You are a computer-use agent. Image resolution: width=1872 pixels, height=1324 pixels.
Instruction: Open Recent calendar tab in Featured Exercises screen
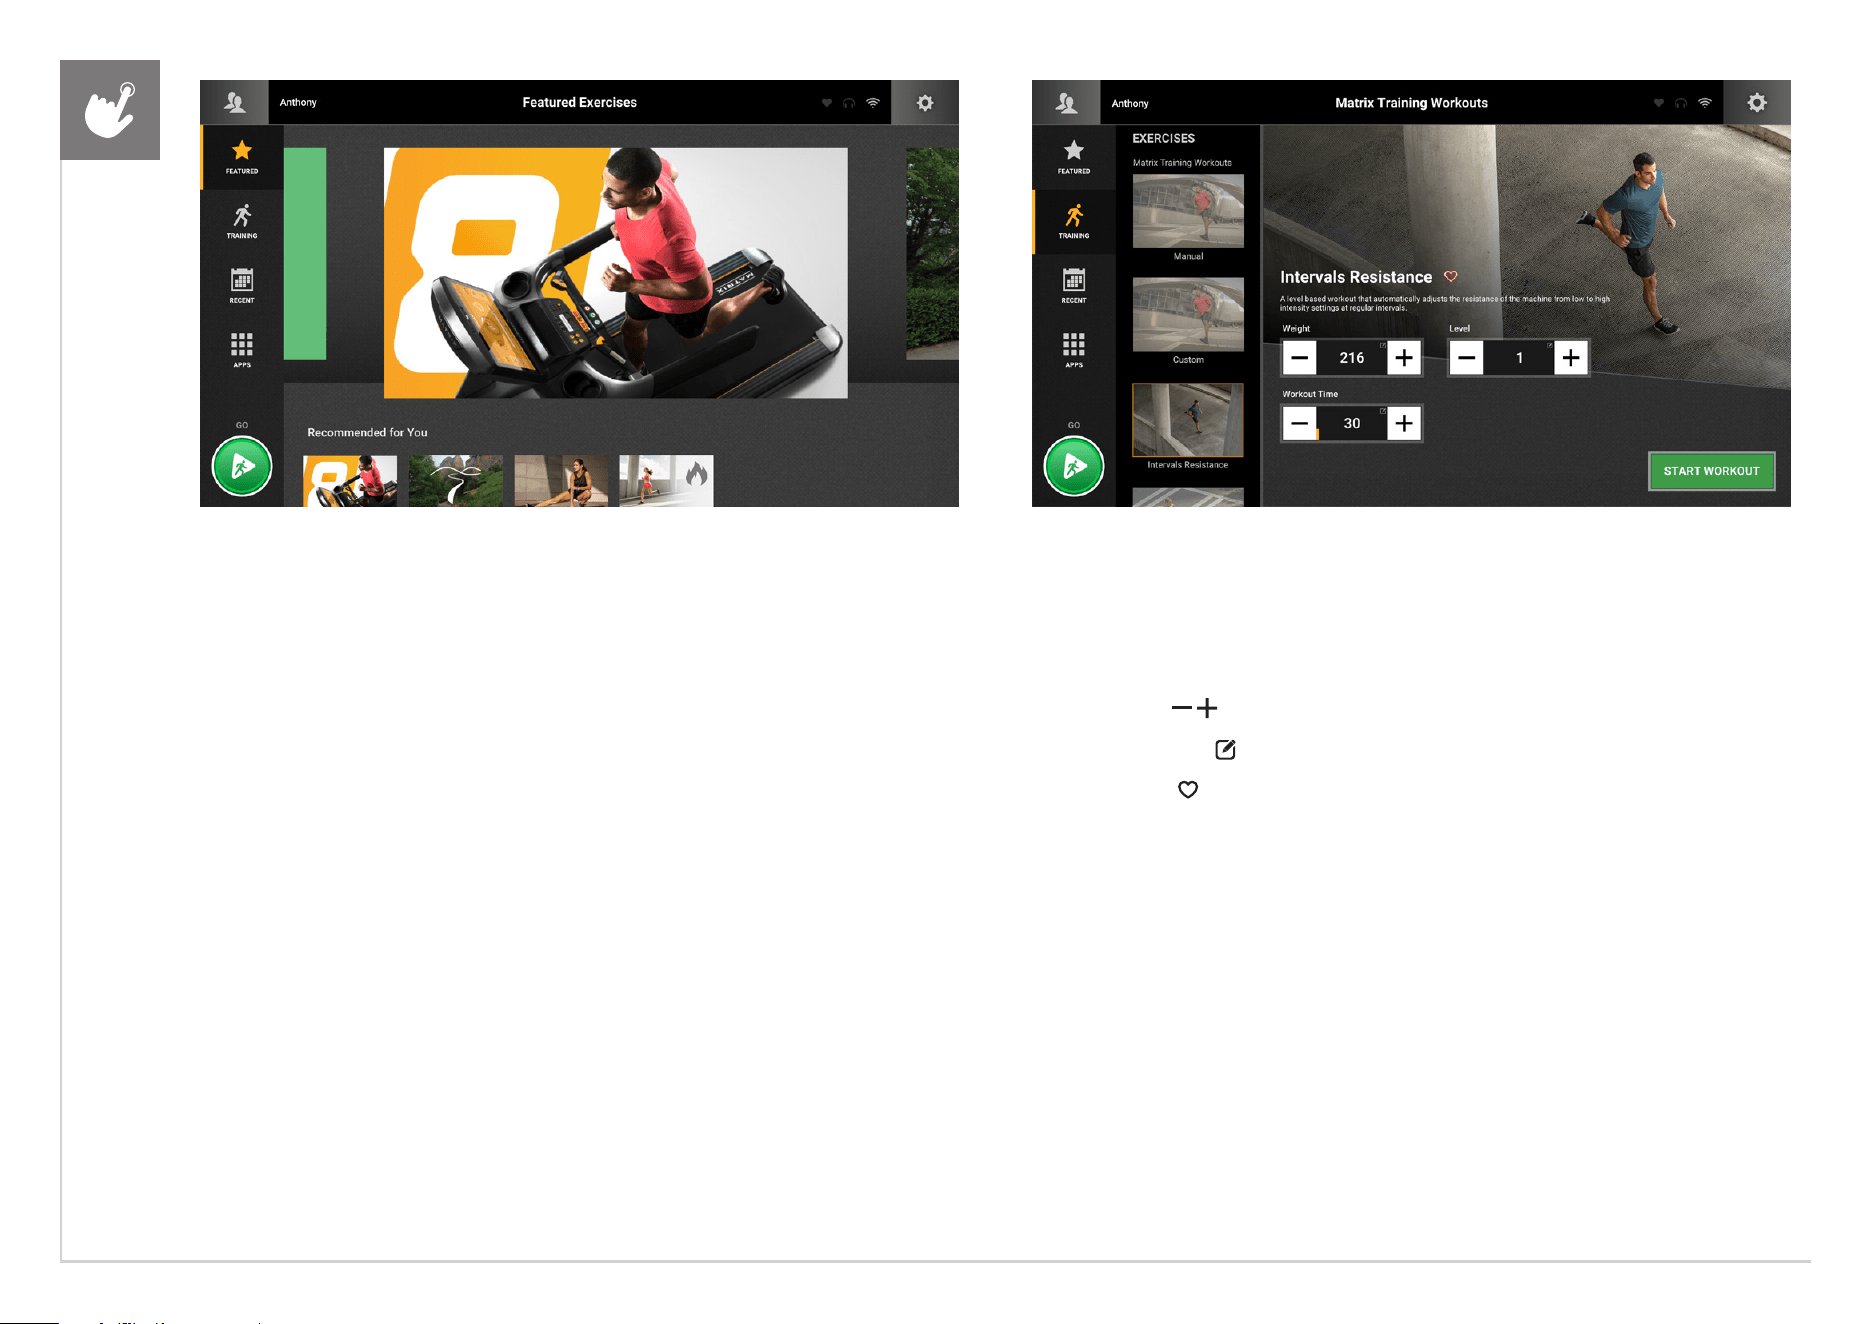pyautogui.click(x=242, y=286)
